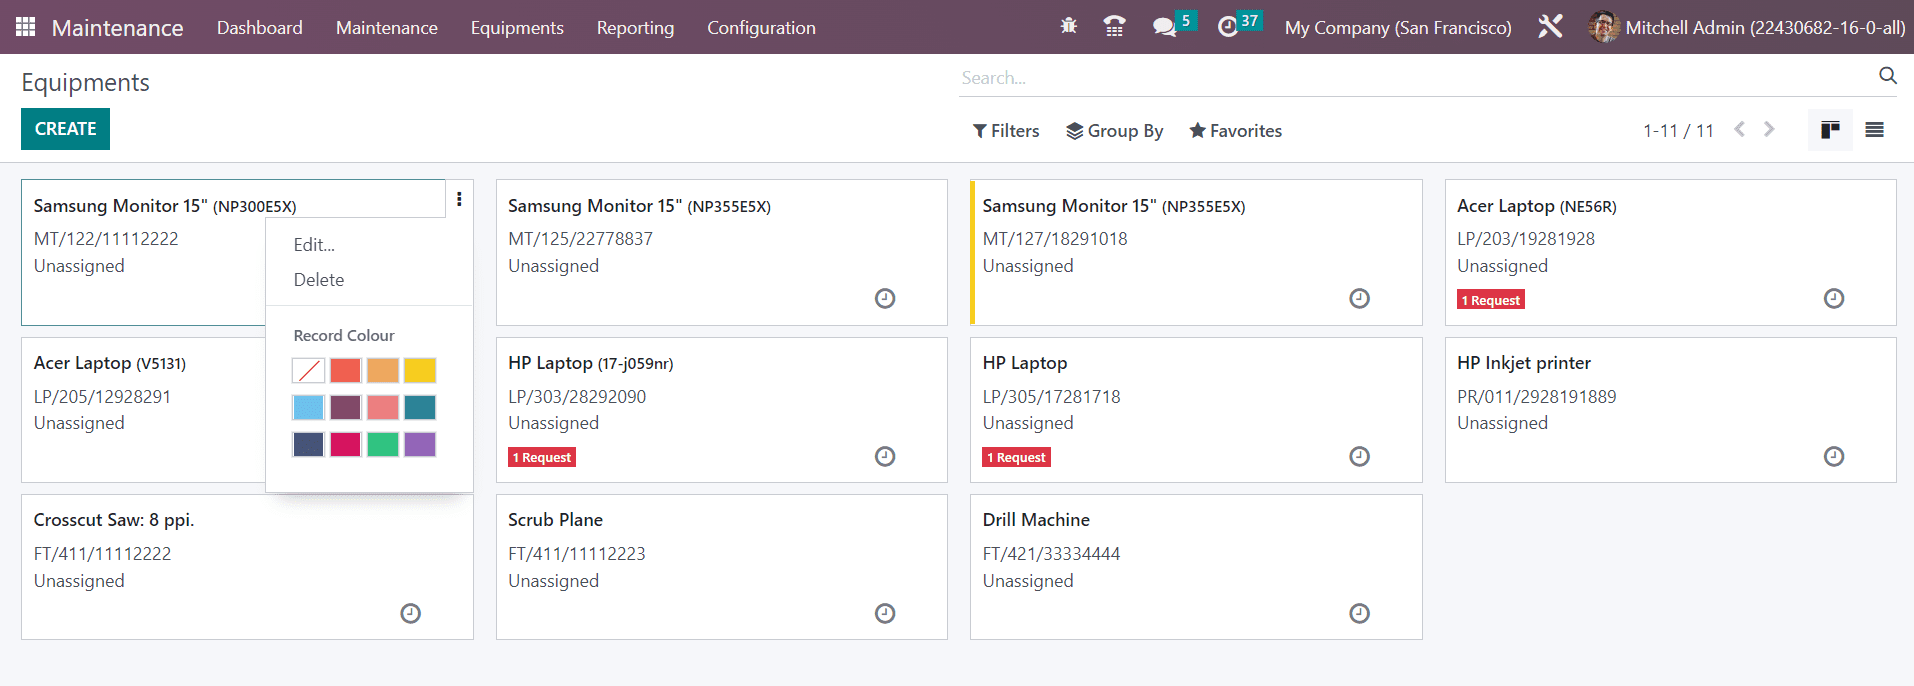Open the apps grid menu icon
This screenshot has width=1914, height=686.
[x=26, y=27]
